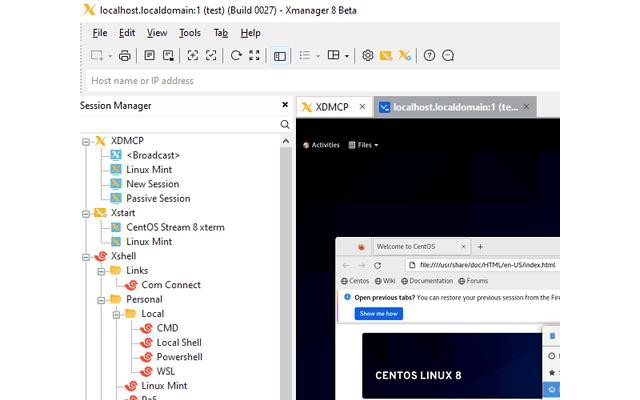This screenshot has width=640, height=400.
Task: Collapse the Local folder node
Action: pyautogui.click(x=116, y=315)
